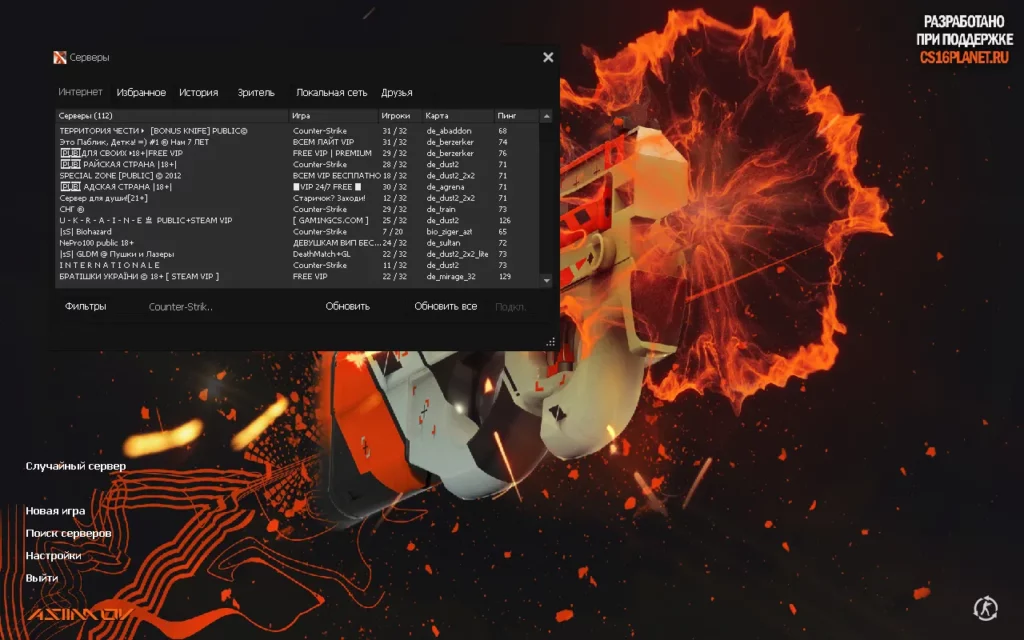Click the Half-Life runner logo icon
The width and height of the screenshot is (1024, 640).
pyautogui.click(x=985, y=607)
